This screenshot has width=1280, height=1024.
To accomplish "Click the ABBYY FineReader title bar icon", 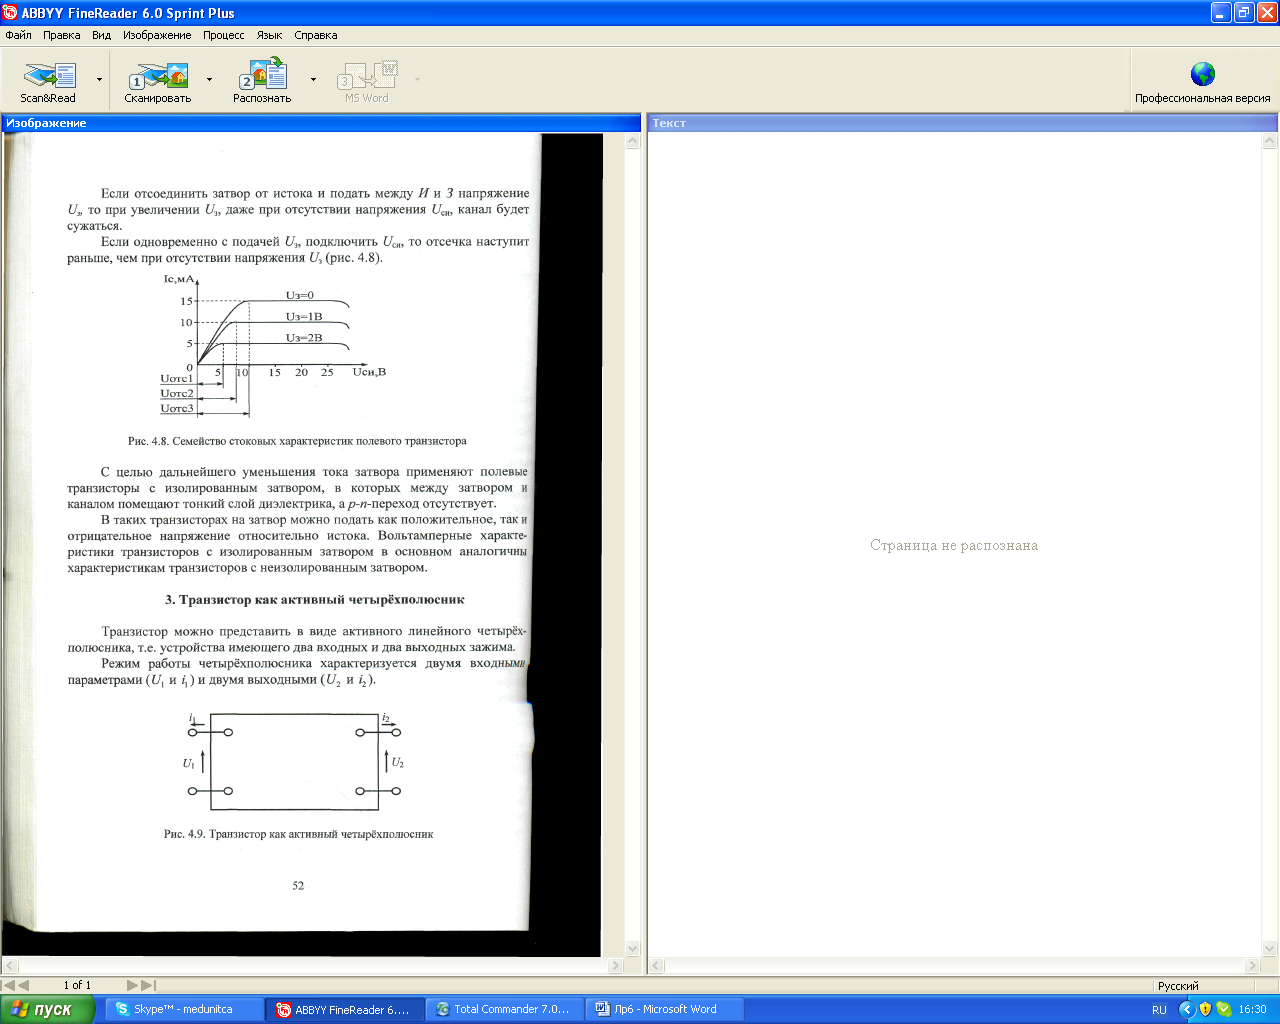I will pyautogui.click(x=11, y=13).
